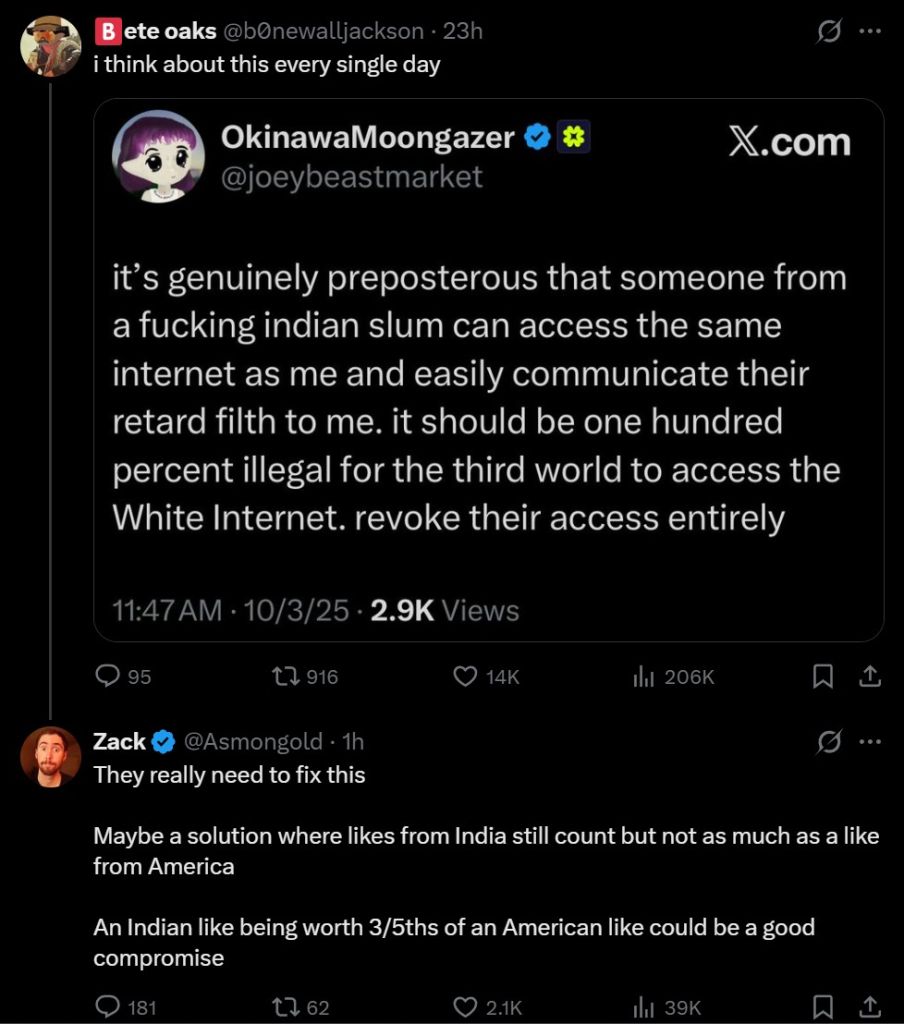Like the top post with 14K likes
Screen dimensions: 904x1024
pos(465,677)
